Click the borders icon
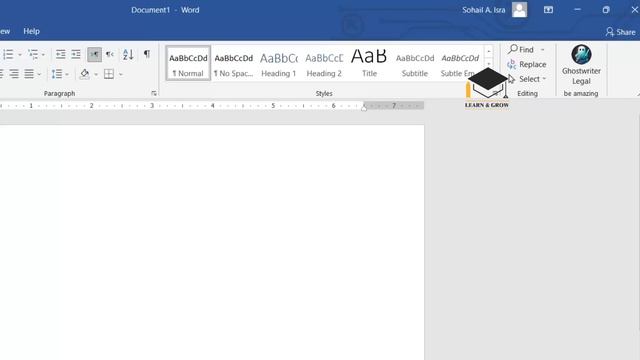 [x=109, y=74]
